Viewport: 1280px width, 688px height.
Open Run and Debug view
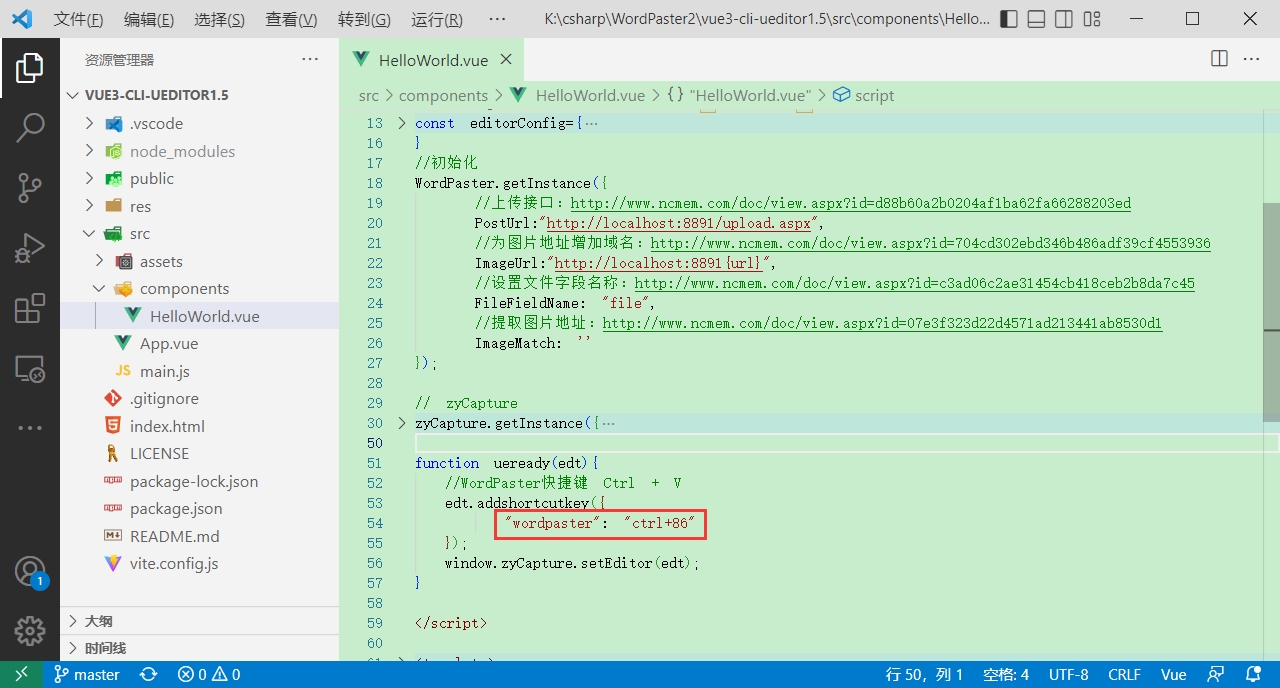29,247
